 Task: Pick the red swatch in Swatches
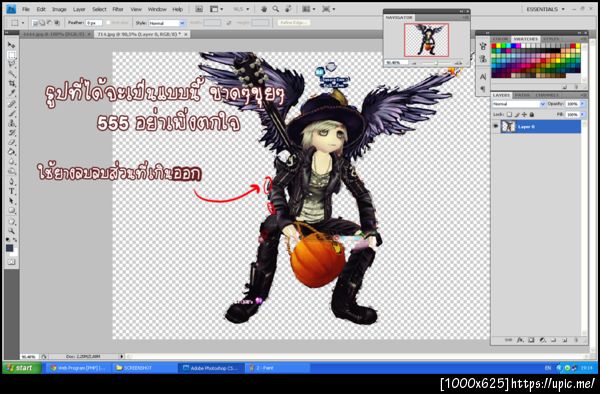pyautogui.click(x=494, y=46)
